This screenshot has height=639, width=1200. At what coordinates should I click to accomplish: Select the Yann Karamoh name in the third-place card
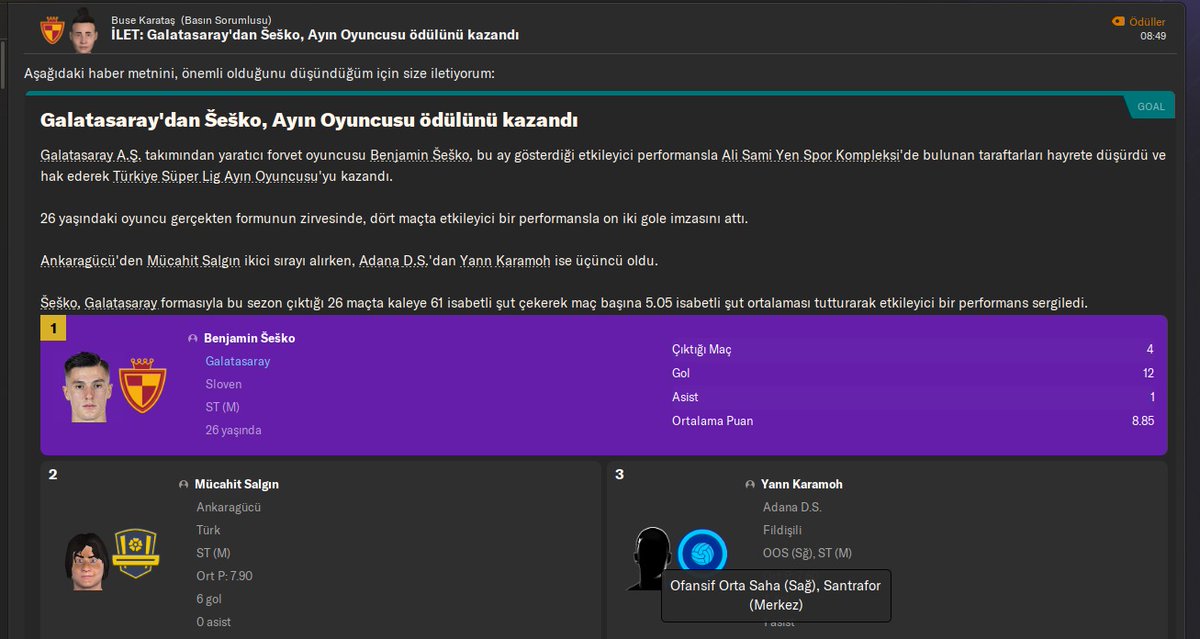[x=802, y=484]
